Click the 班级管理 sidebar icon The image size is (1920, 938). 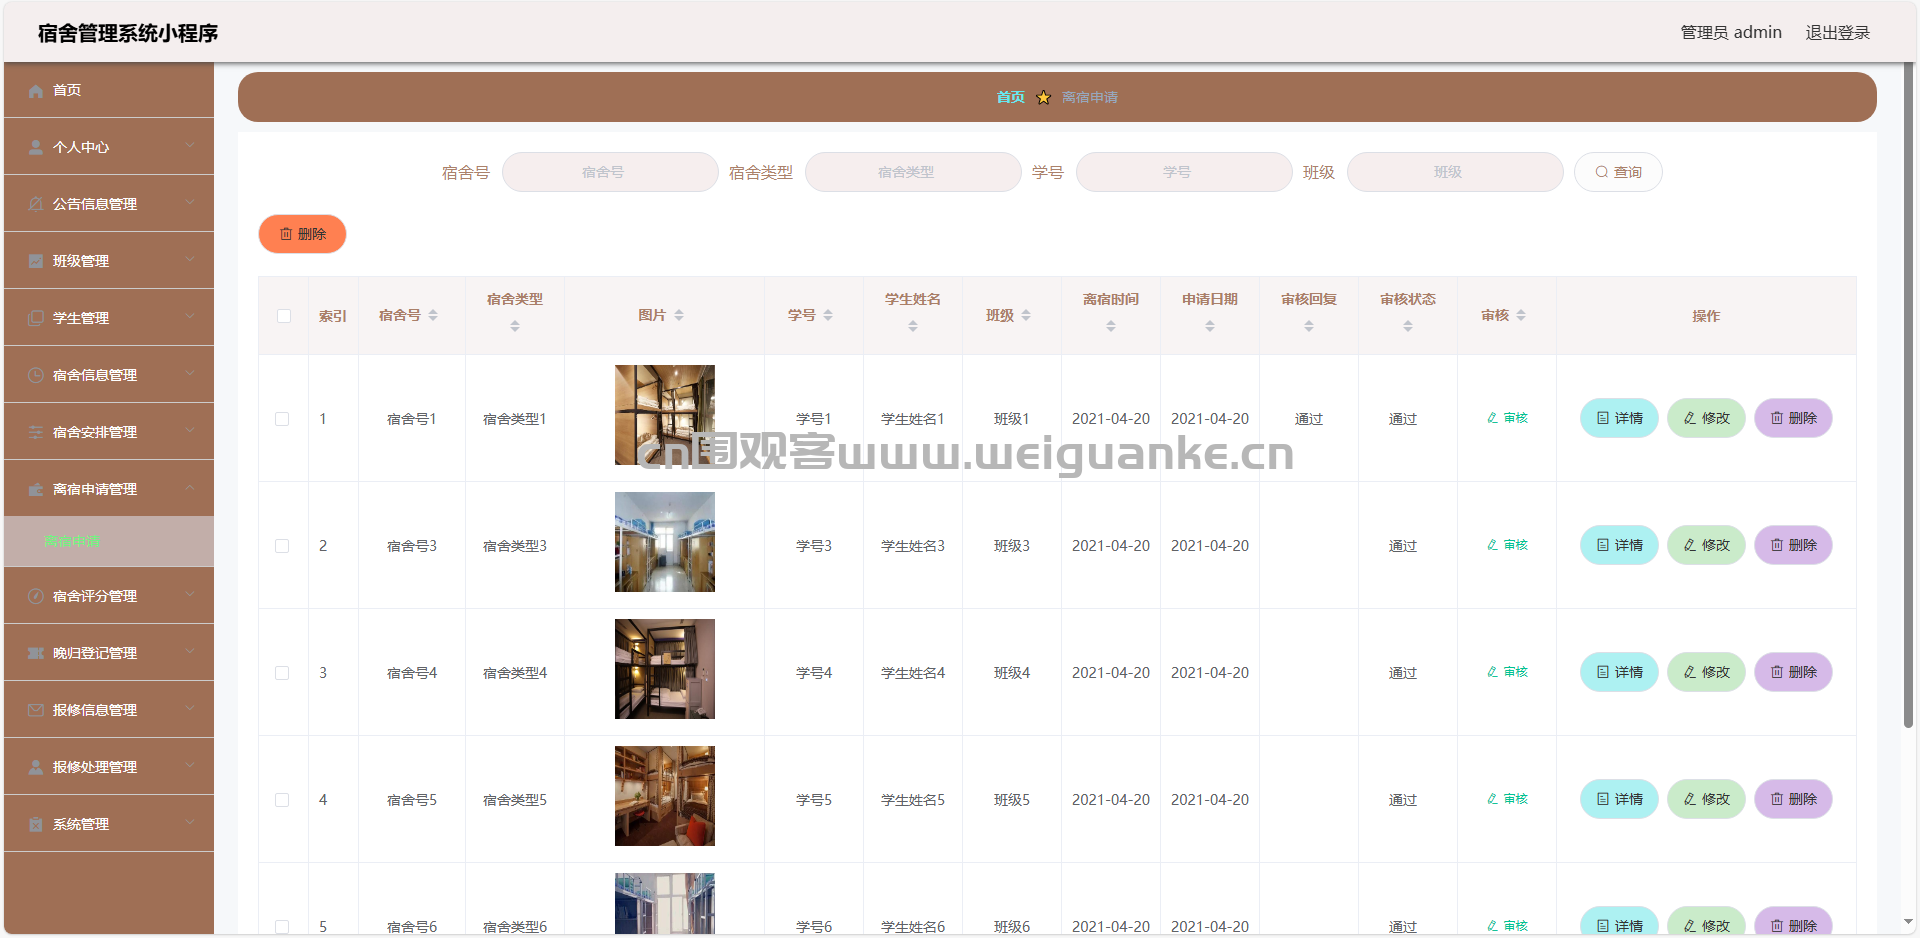pyautogui.click(x=36, y=262)
